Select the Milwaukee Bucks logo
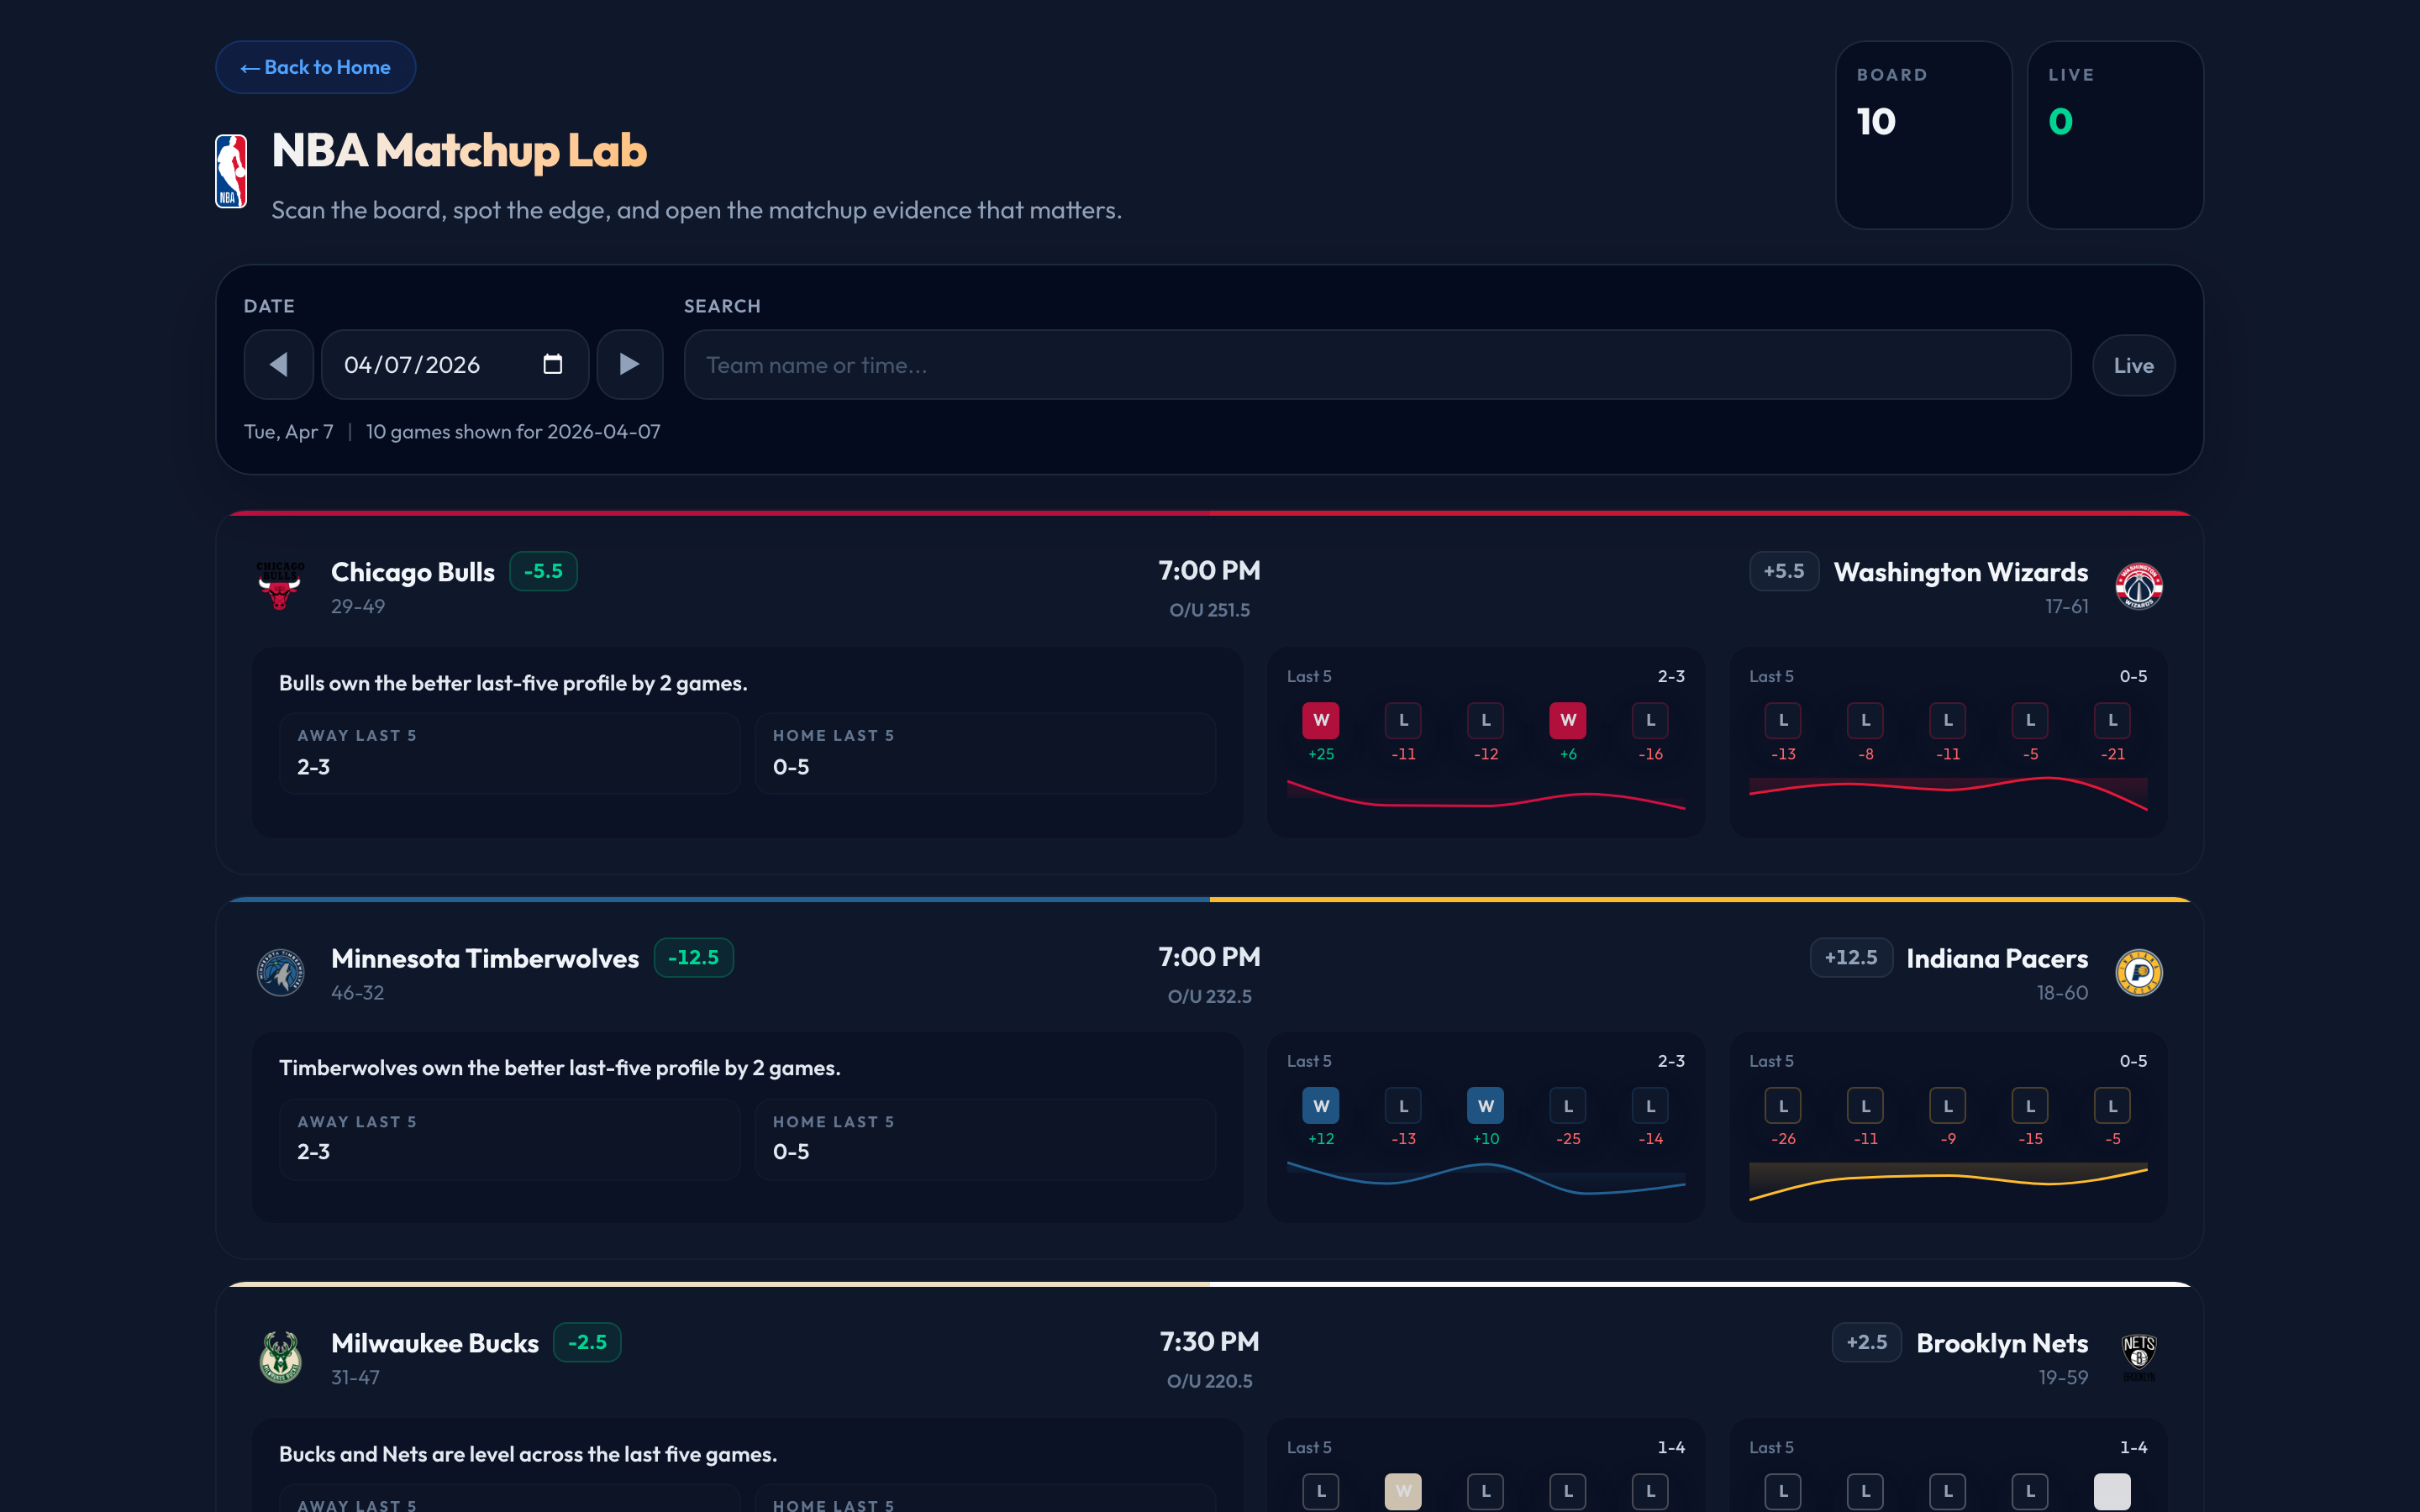Image resolution: width=2420 pixels, height=1512 pixels. coord(281,1357)
